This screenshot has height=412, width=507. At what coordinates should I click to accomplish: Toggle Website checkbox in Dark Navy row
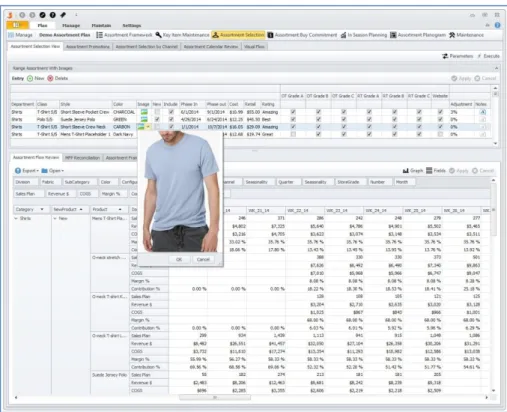(440, 134)
